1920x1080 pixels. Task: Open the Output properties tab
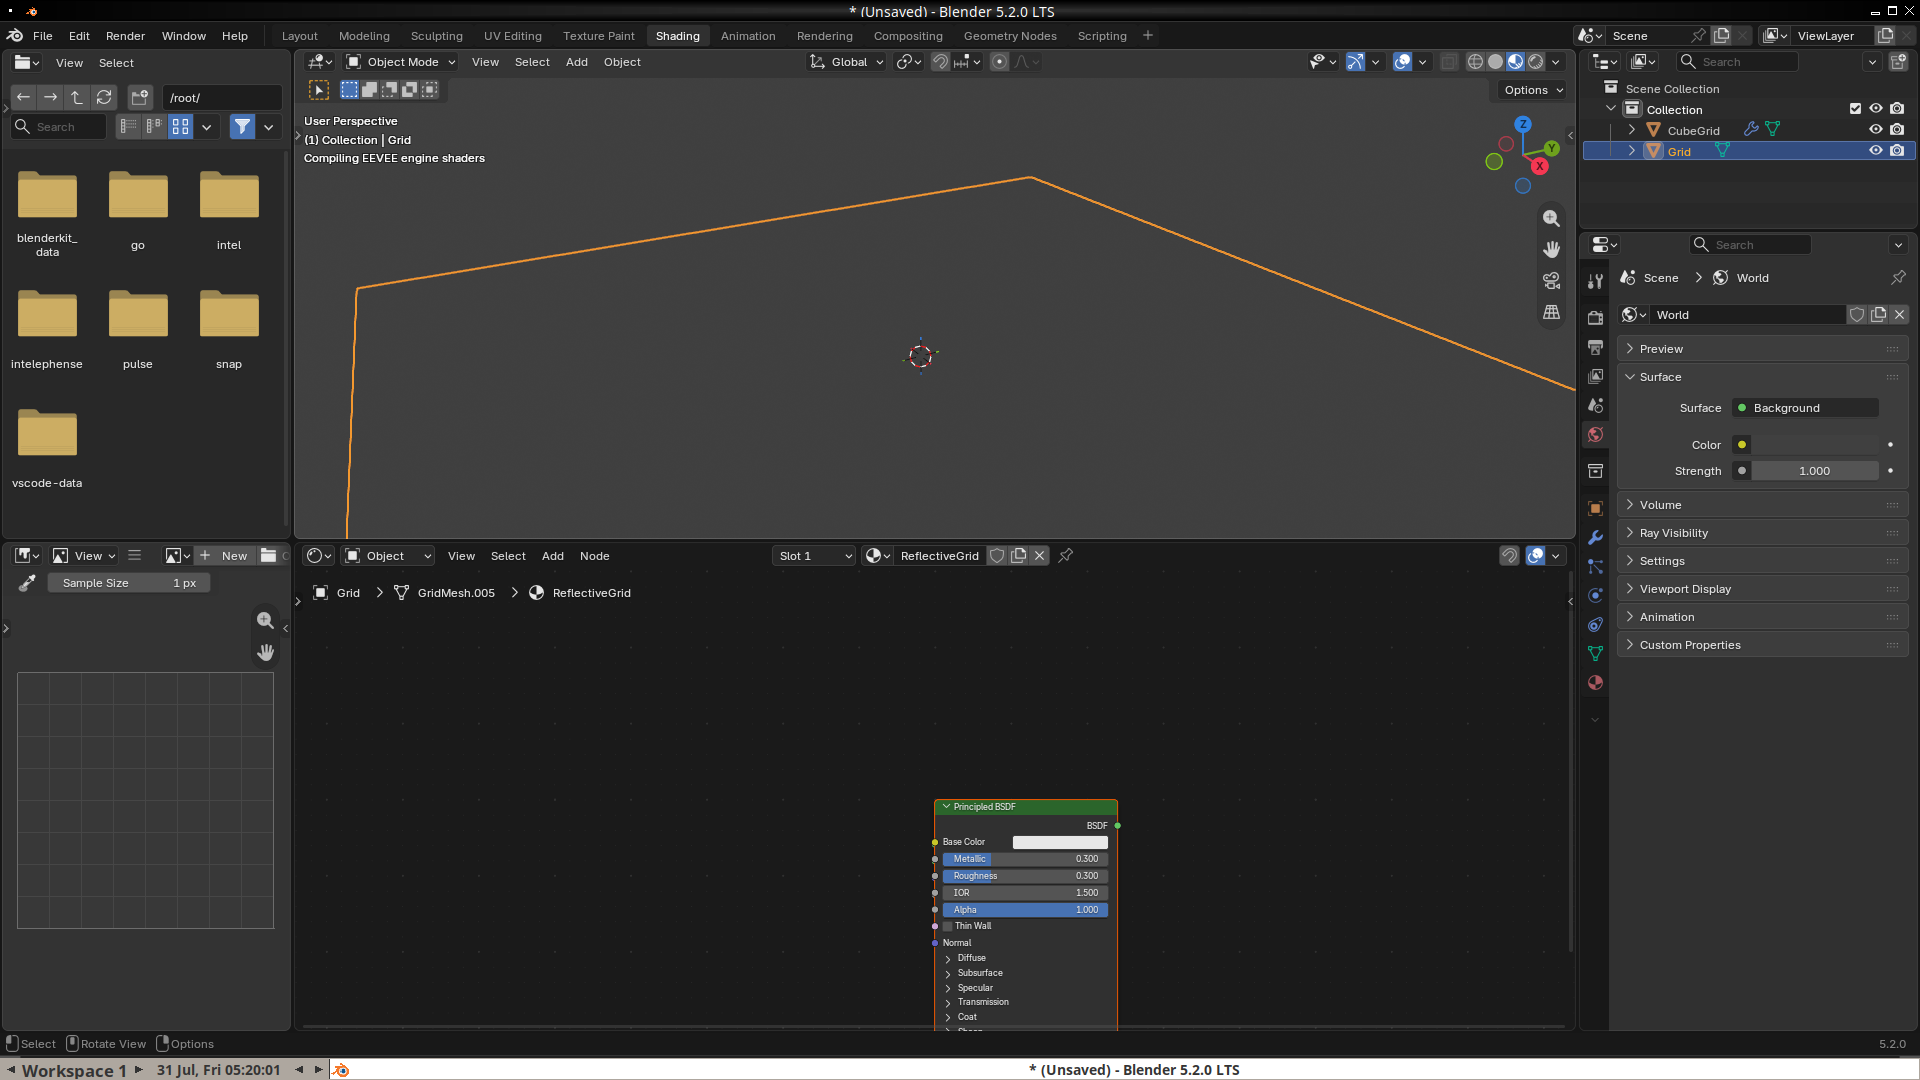(1595, 347)
